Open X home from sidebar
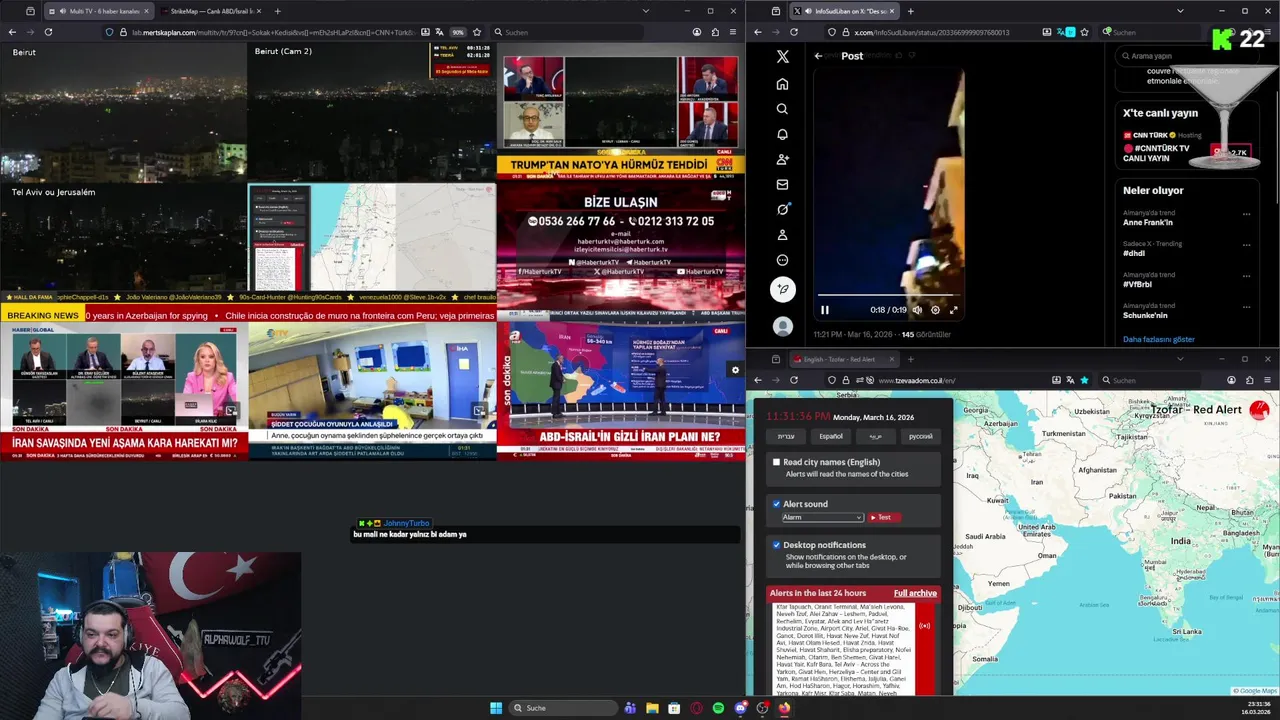This screenshot has width=1280, height=720. [782, 84]
